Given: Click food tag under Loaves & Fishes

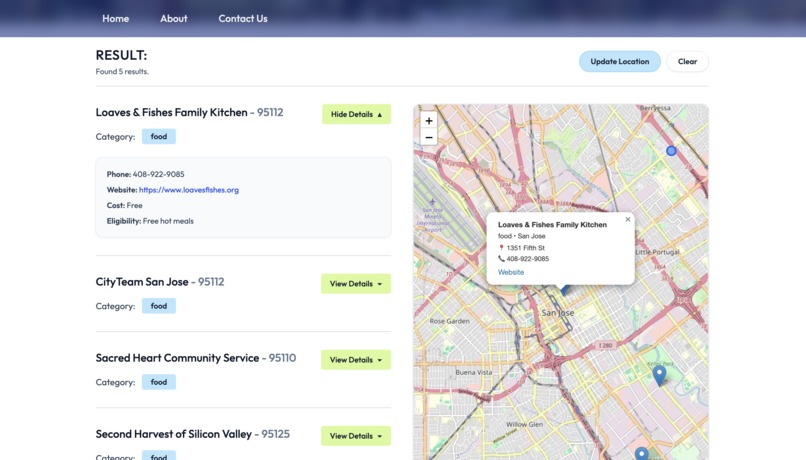Looking at the screenshot, I should (x=159, y=136).
